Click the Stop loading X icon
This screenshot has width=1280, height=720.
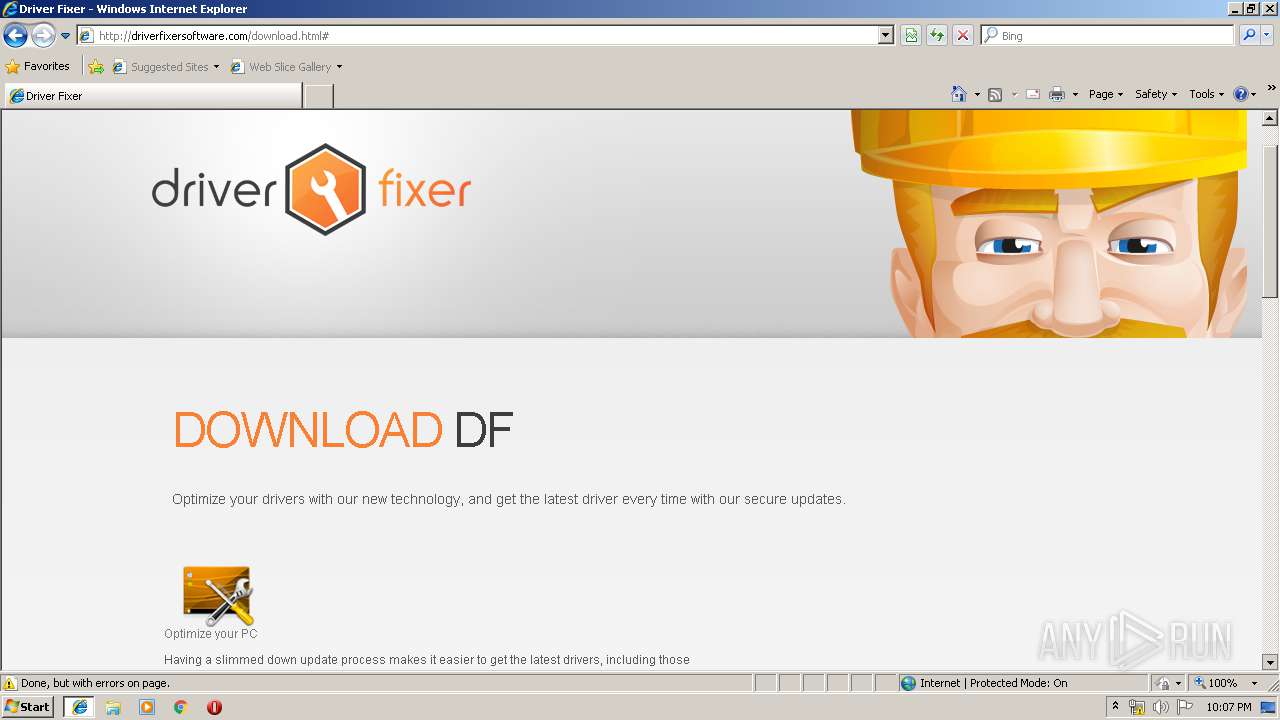point(963,36)
